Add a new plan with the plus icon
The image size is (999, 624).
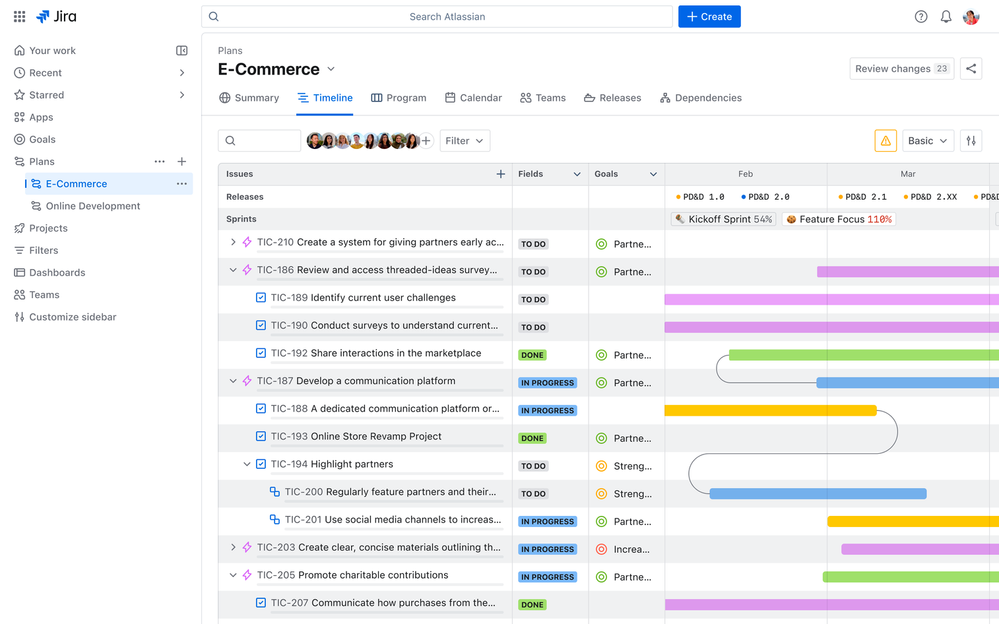tap(181, 161)
